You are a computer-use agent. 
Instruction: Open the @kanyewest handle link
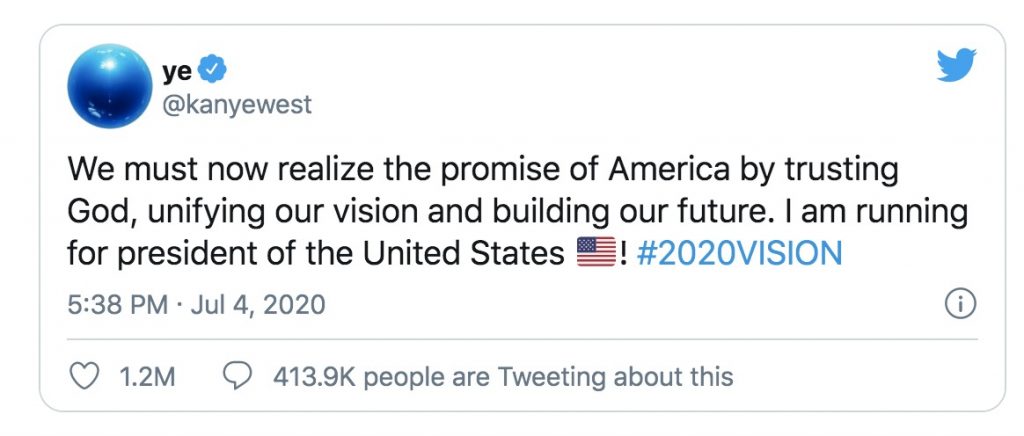(x=236, y=104)
